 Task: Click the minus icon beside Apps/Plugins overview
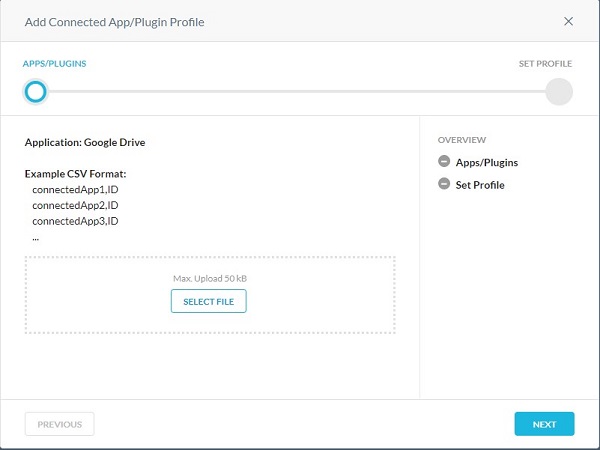(444, 161)
